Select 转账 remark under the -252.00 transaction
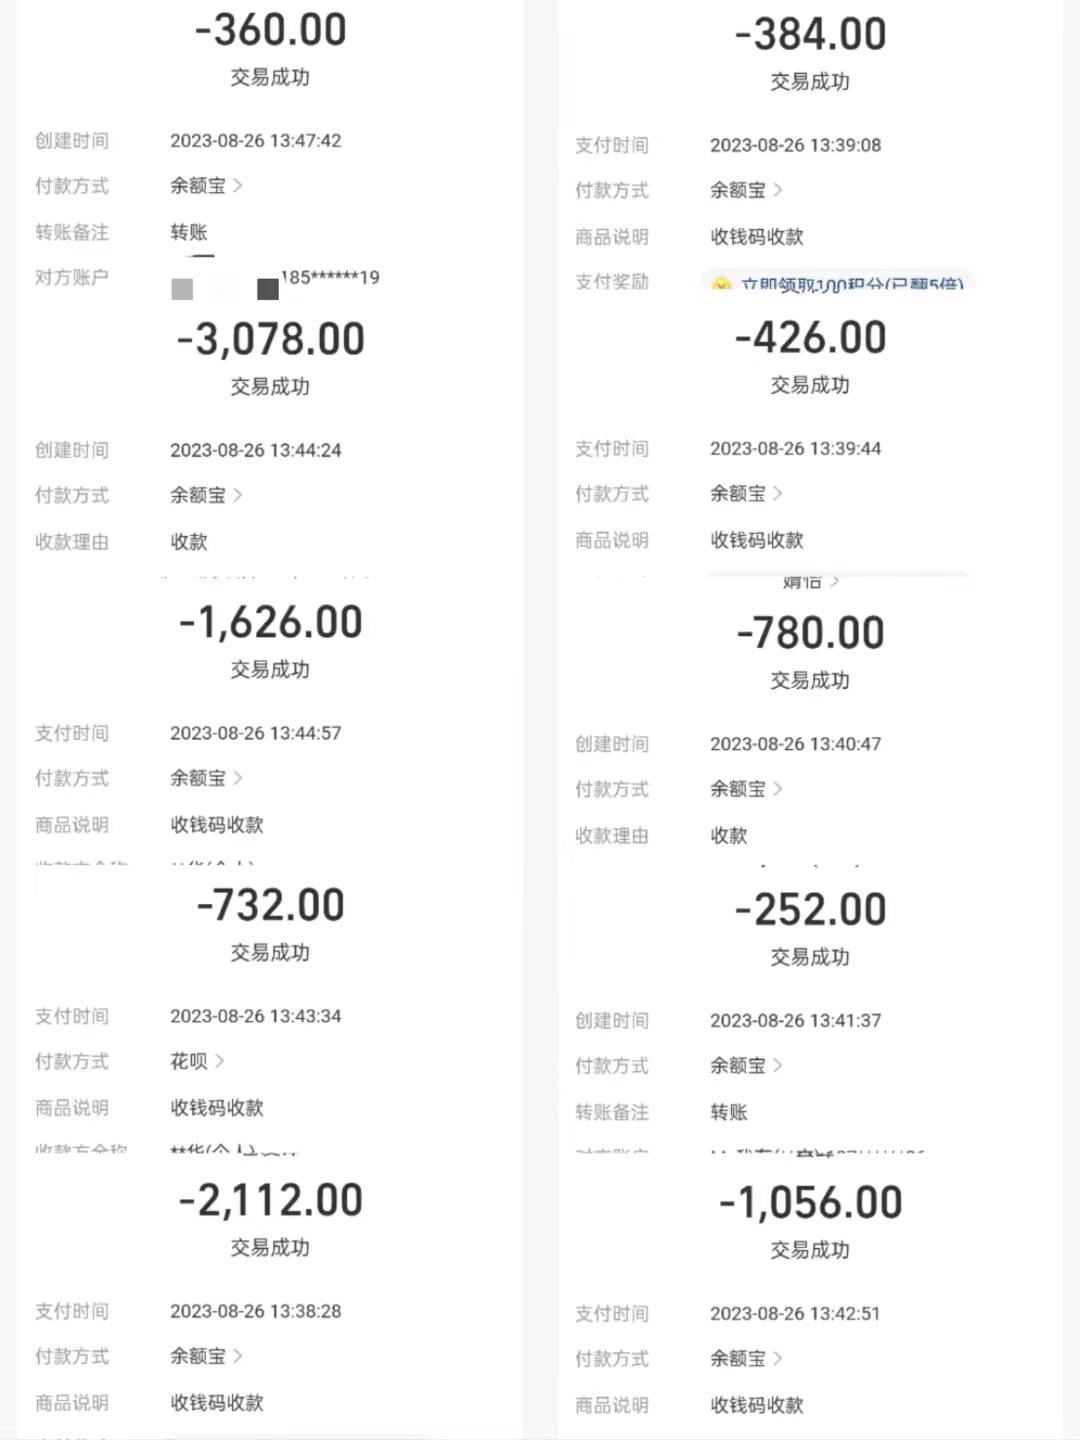Viewport: 1080px width, 1440px height. pos(729,1112)
